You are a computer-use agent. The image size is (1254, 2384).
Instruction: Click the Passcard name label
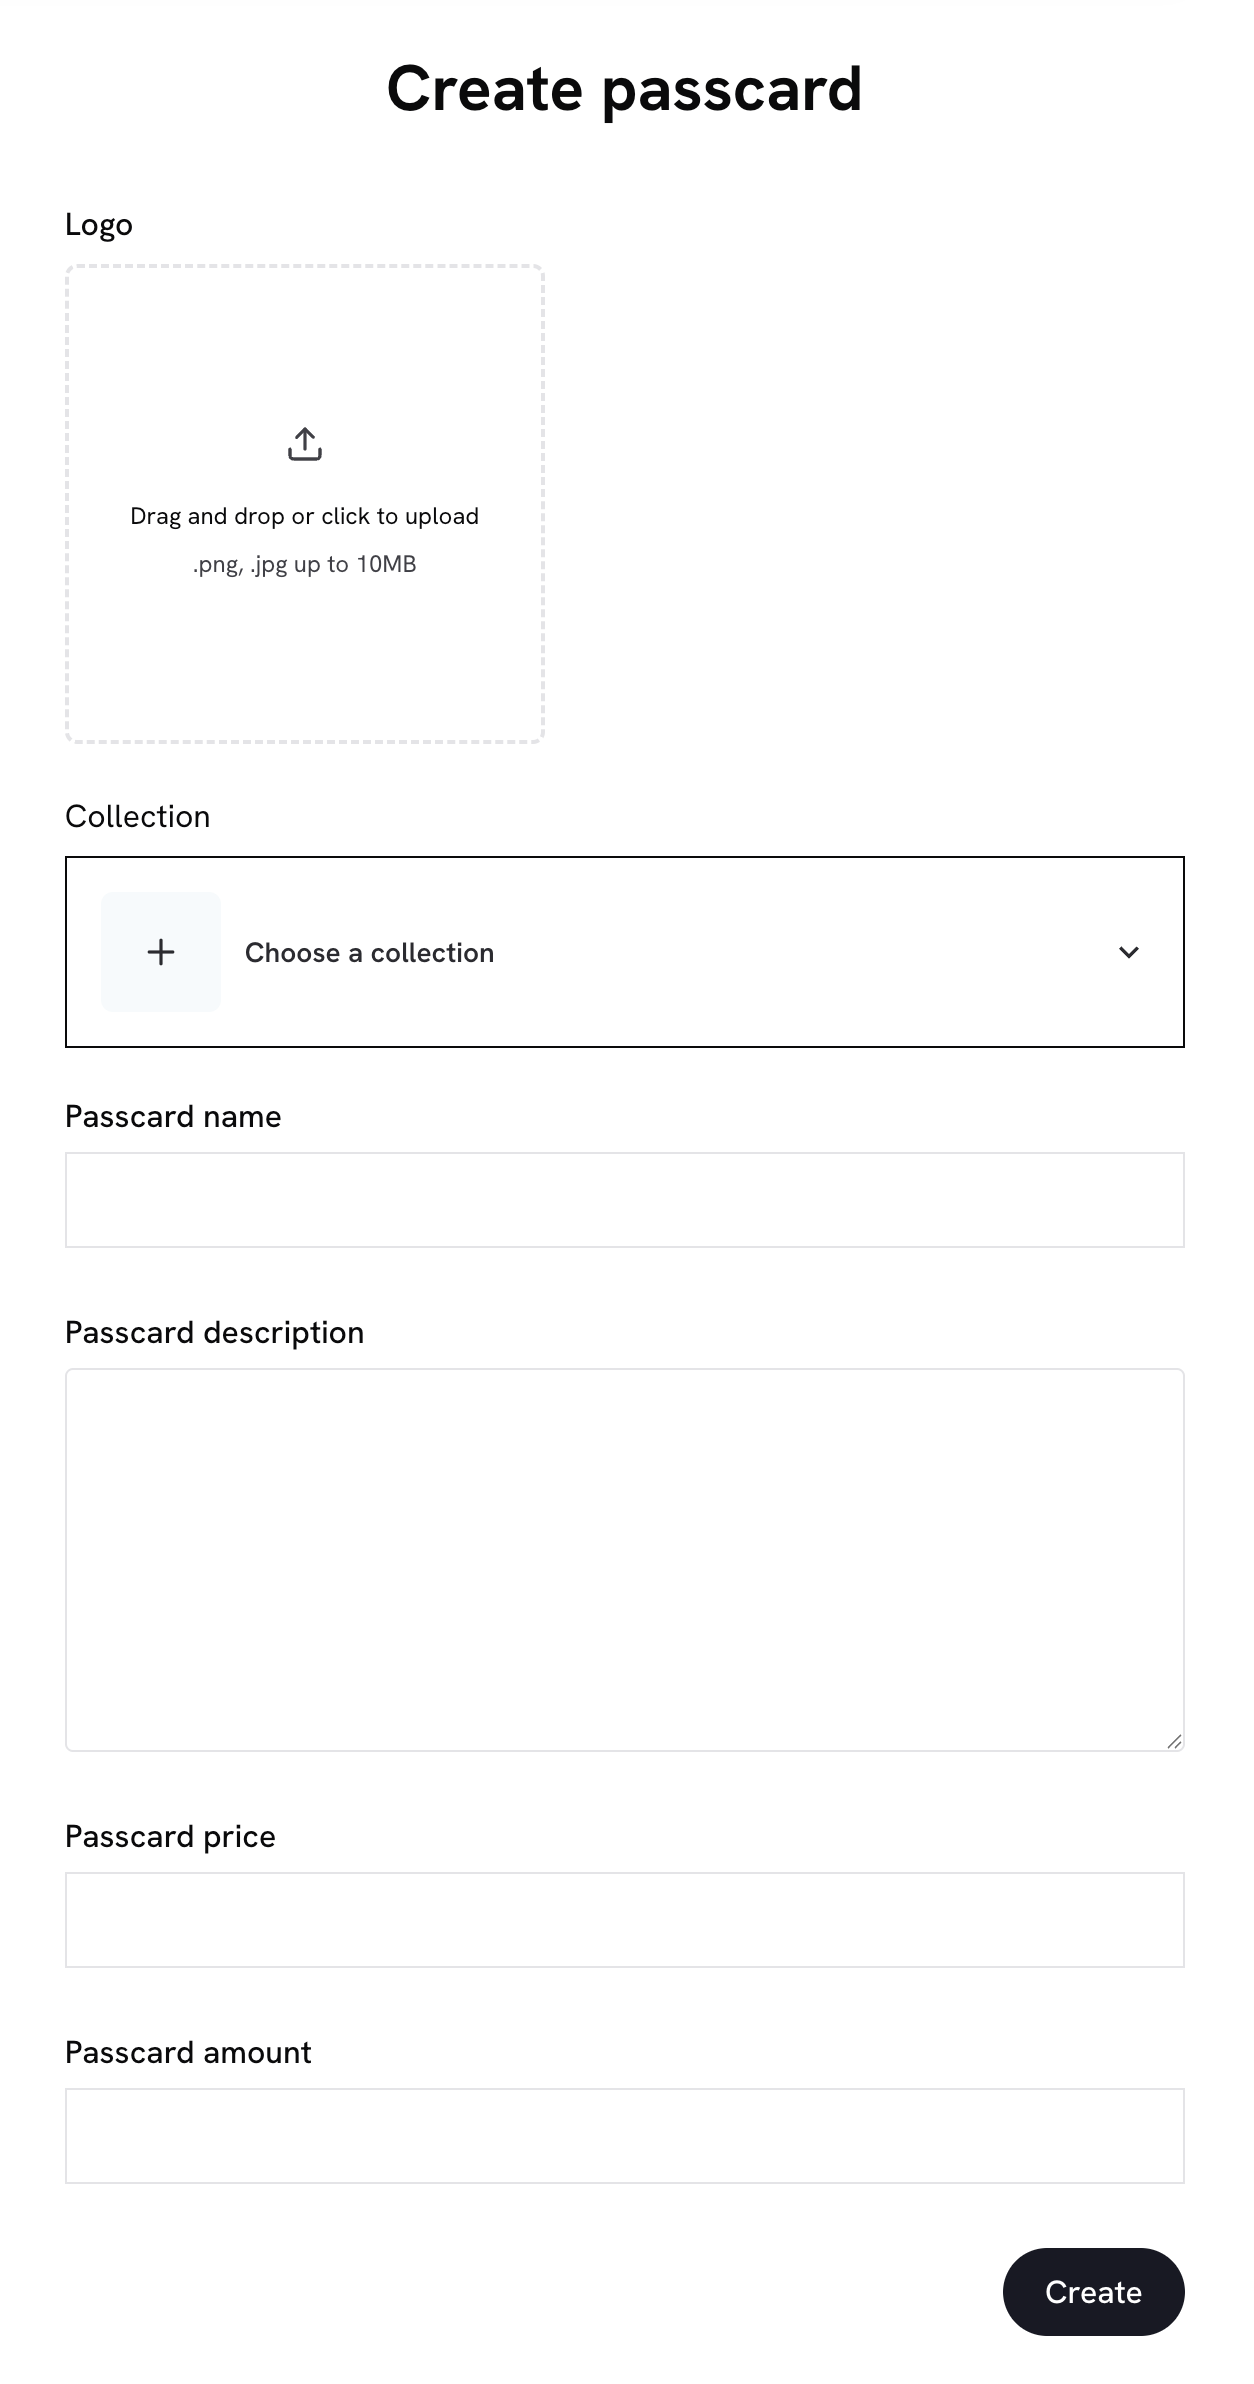point(173,1116)
